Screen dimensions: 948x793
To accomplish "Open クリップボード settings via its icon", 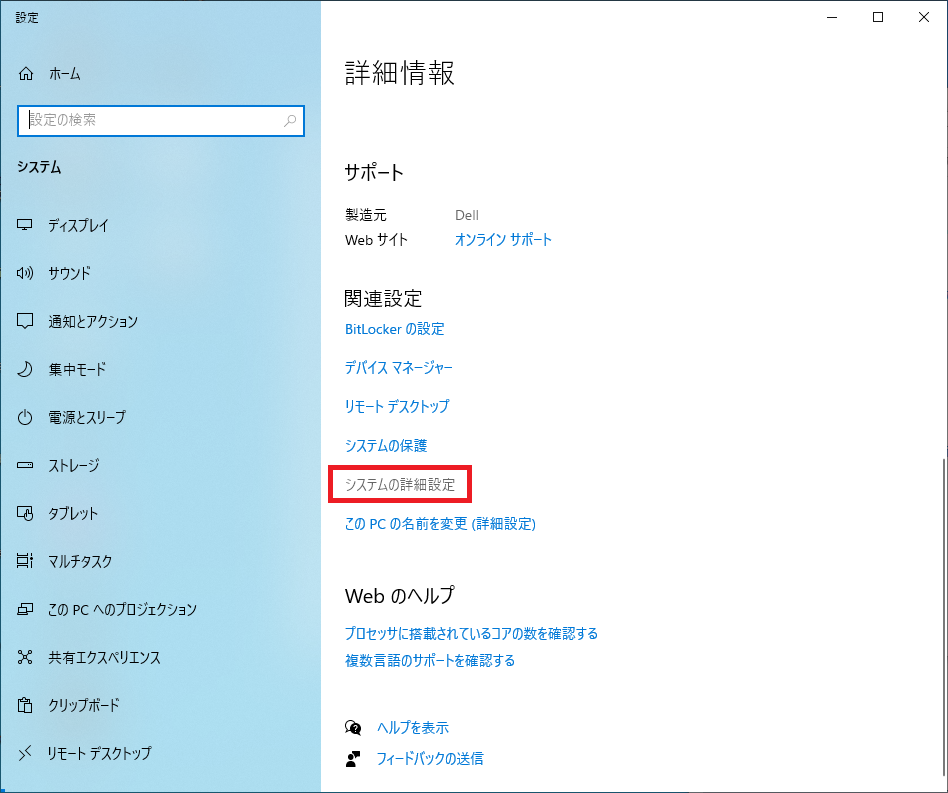I will click(x=26, y=705).
